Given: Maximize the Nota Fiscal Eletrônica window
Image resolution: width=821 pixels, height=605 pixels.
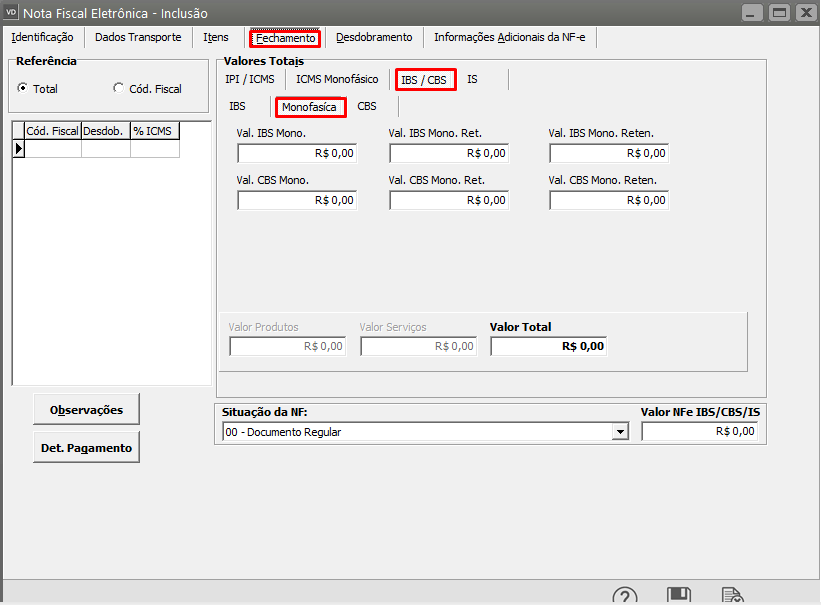Looking at the screenshot, I should tap(779, 12).
